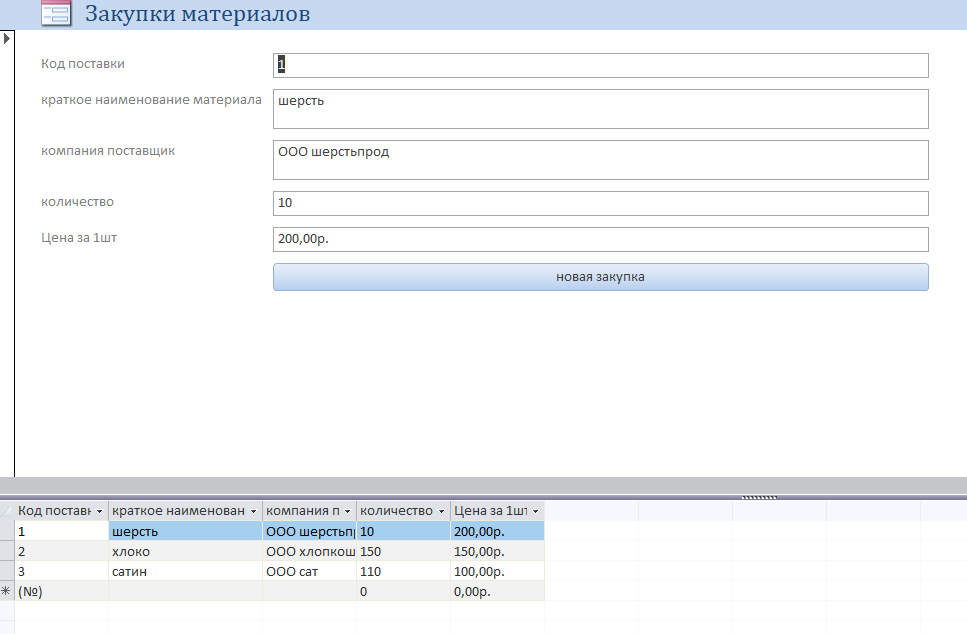The width and height of the screenshot is (967, 634).
Task: Click the ООО сат cell
Action: [310, 571]
